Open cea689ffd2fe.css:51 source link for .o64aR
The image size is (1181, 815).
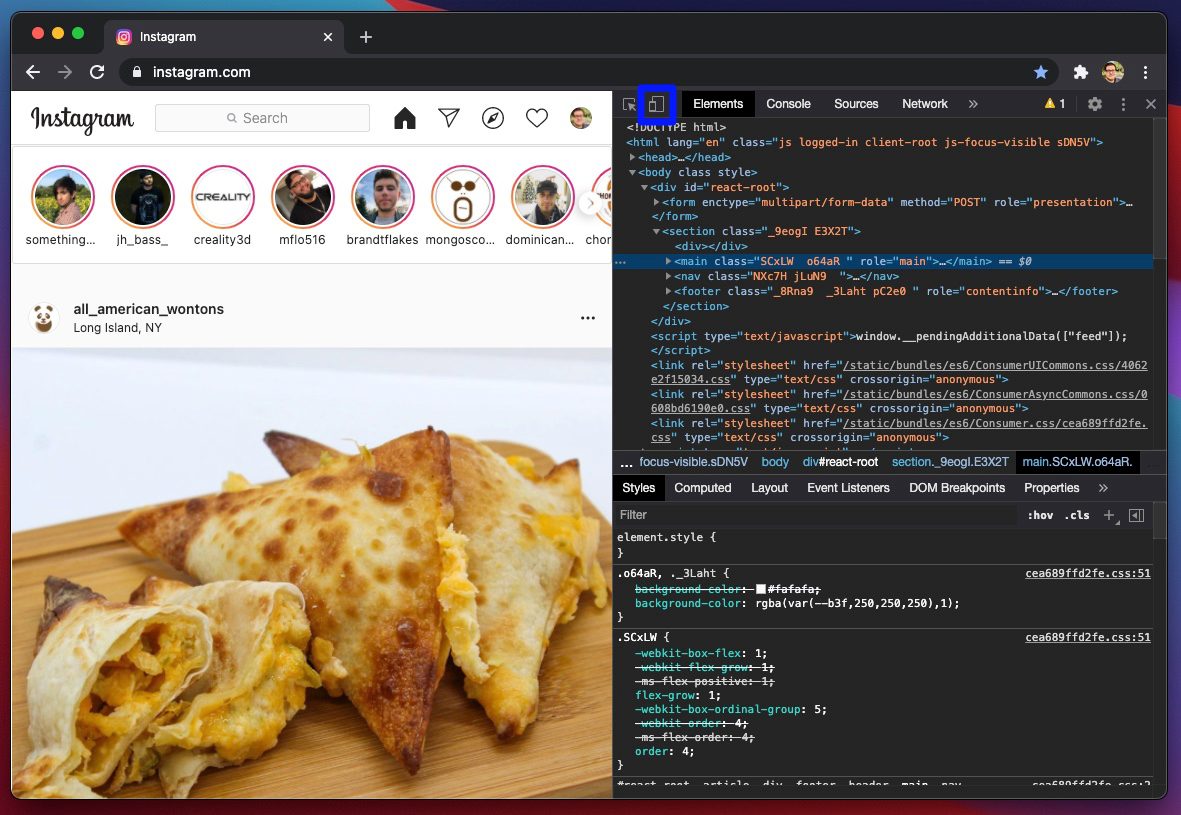point(1088,573)
